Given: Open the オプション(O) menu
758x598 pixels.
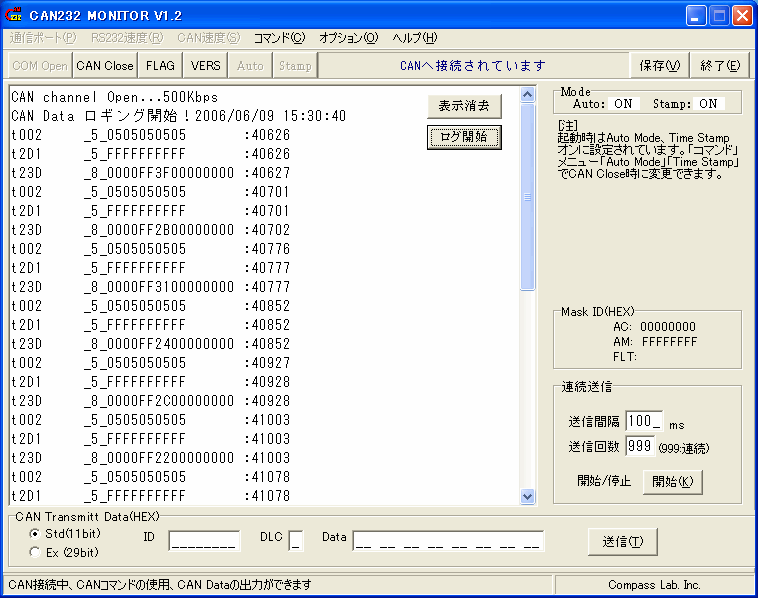Looking at the screenshot, I should [x=348, y=38].
